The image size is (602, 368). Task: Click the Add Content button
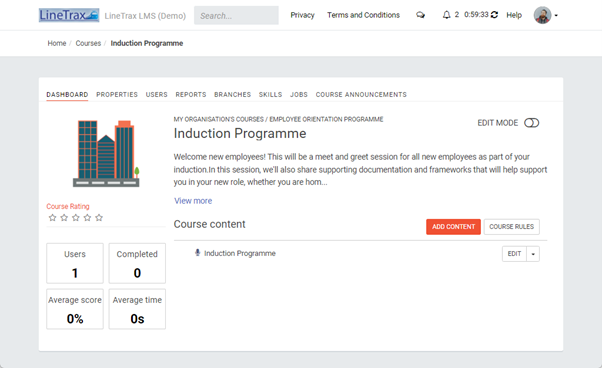click(453, 227)
